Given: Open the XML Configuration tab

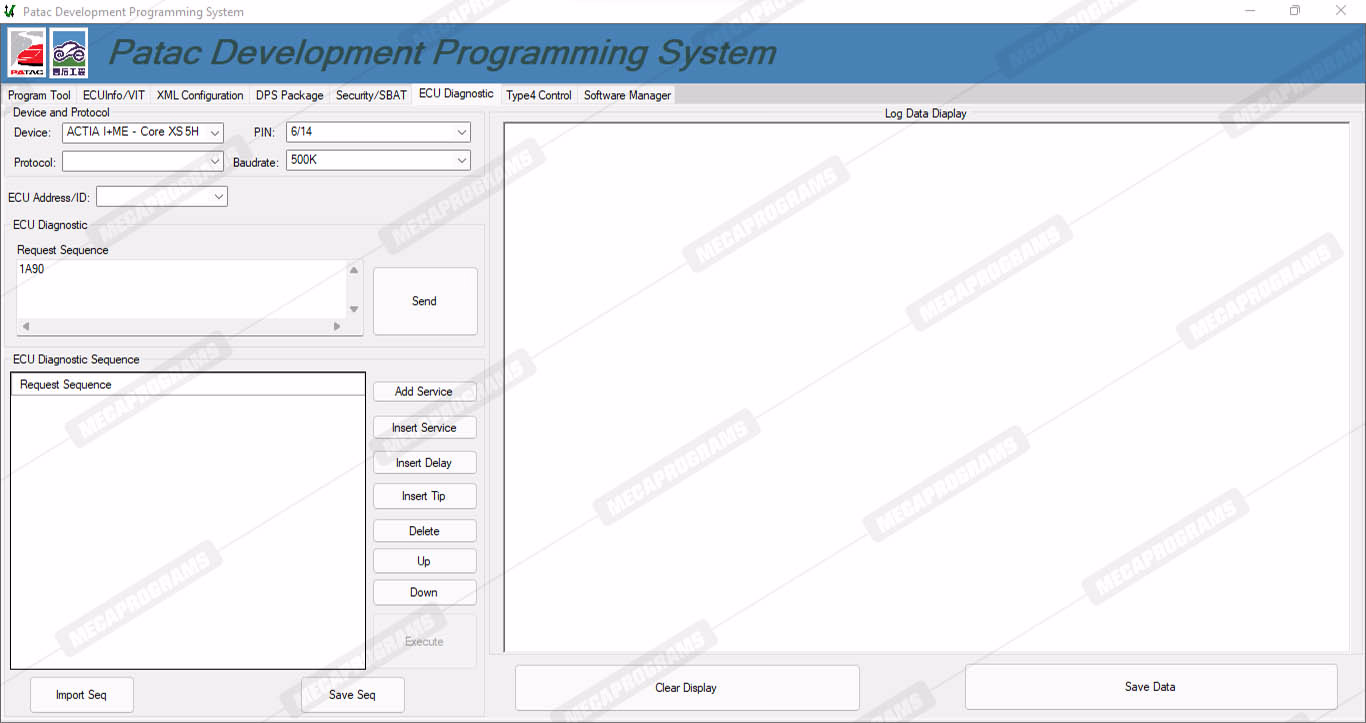Looking at the screenshot, I should (x=200, y=95).
